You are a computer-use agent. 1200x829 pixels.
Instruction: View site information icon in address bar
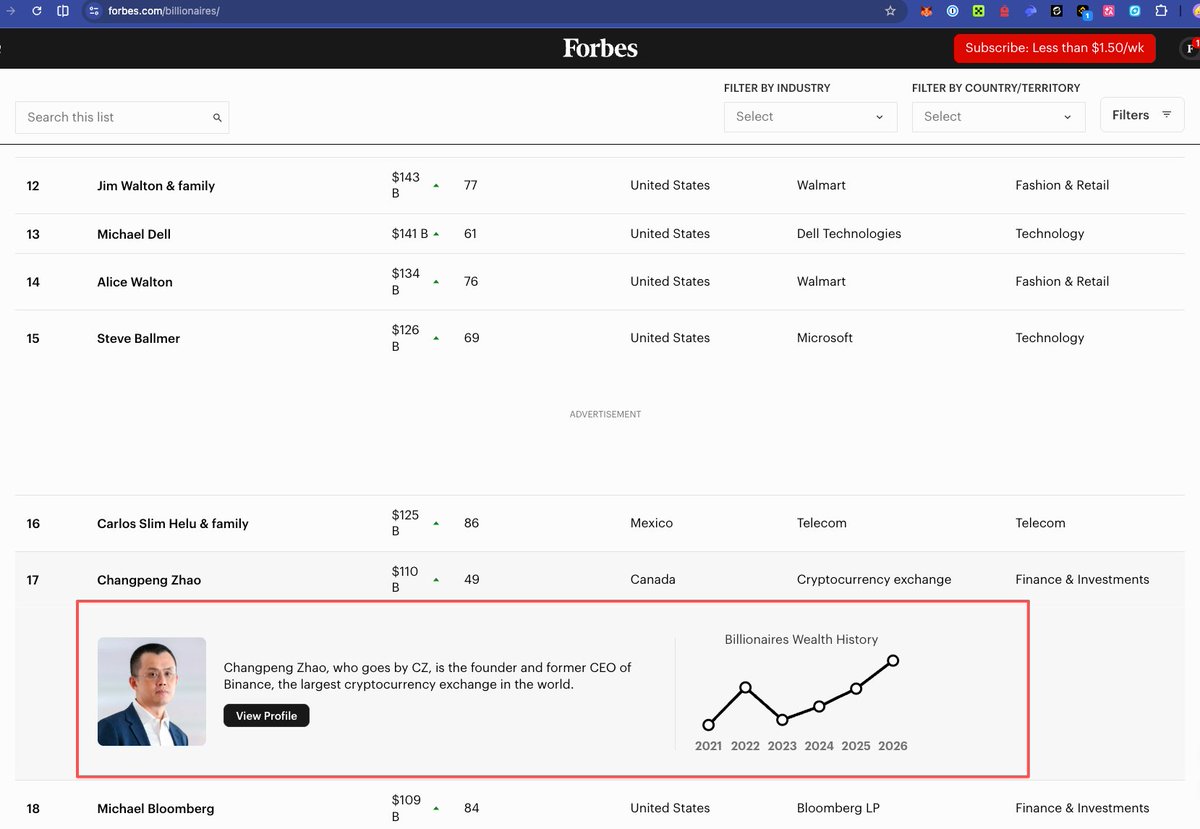point(94,11)
